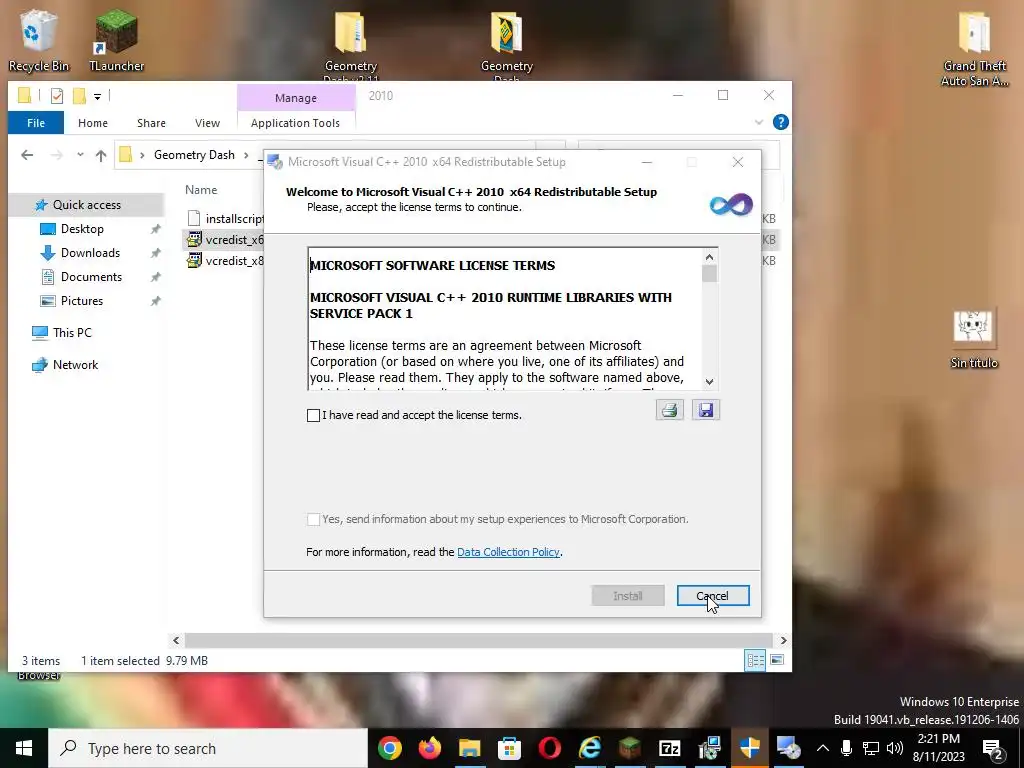
Task: Open the clock and calendar flyout
Action: click(x=938, y=748)
